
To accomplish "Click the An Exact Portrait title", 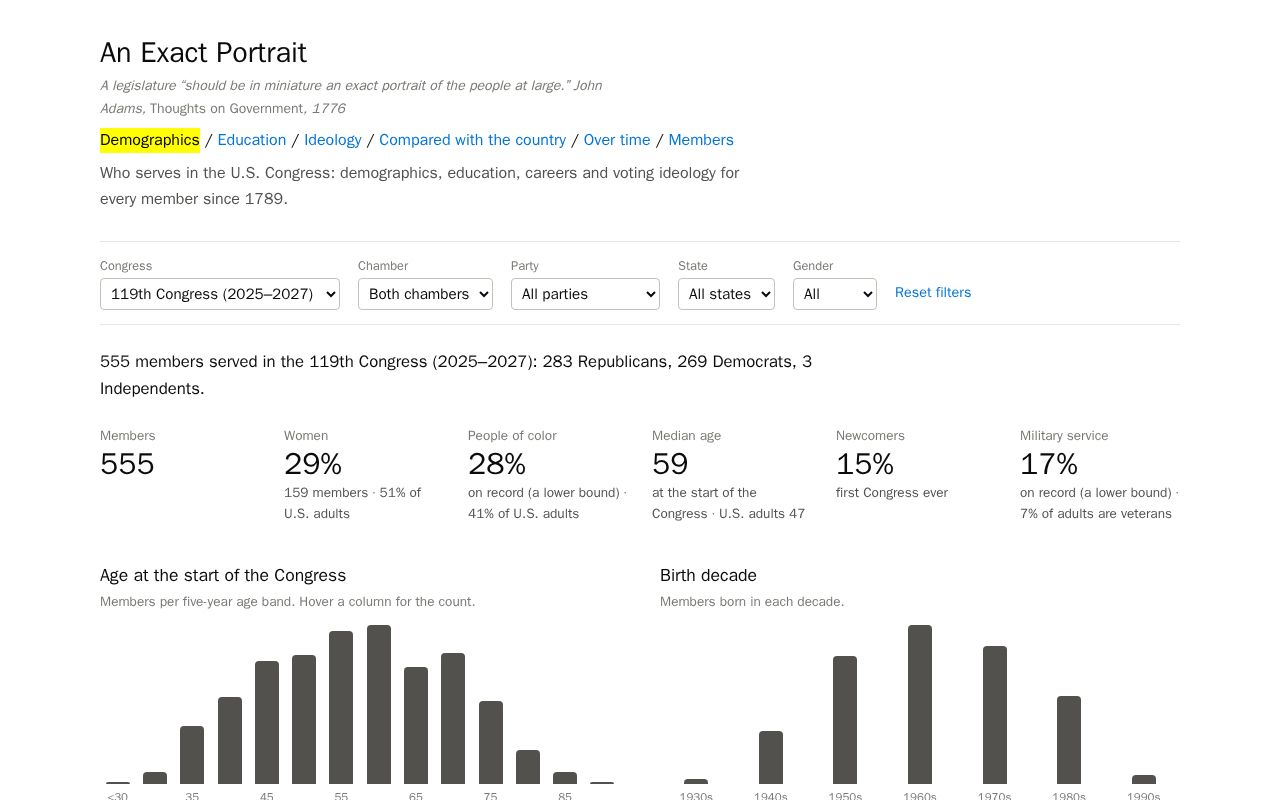I will coord(203,53).
